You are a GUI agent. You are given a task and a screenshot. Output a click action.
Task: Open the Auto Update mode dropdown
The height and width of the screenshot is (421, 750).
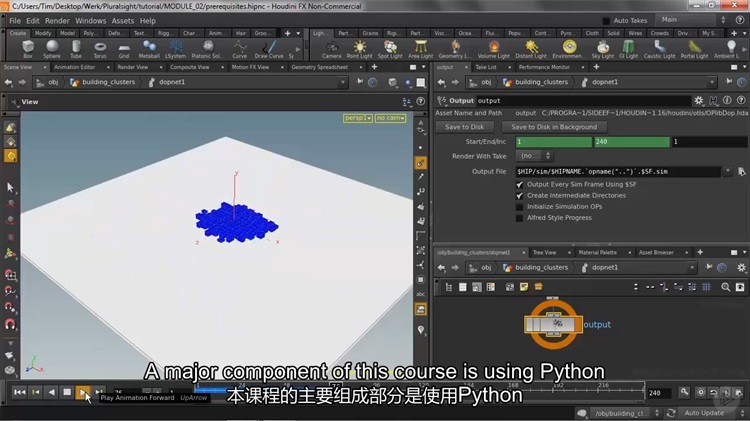(x=711, y=413)
